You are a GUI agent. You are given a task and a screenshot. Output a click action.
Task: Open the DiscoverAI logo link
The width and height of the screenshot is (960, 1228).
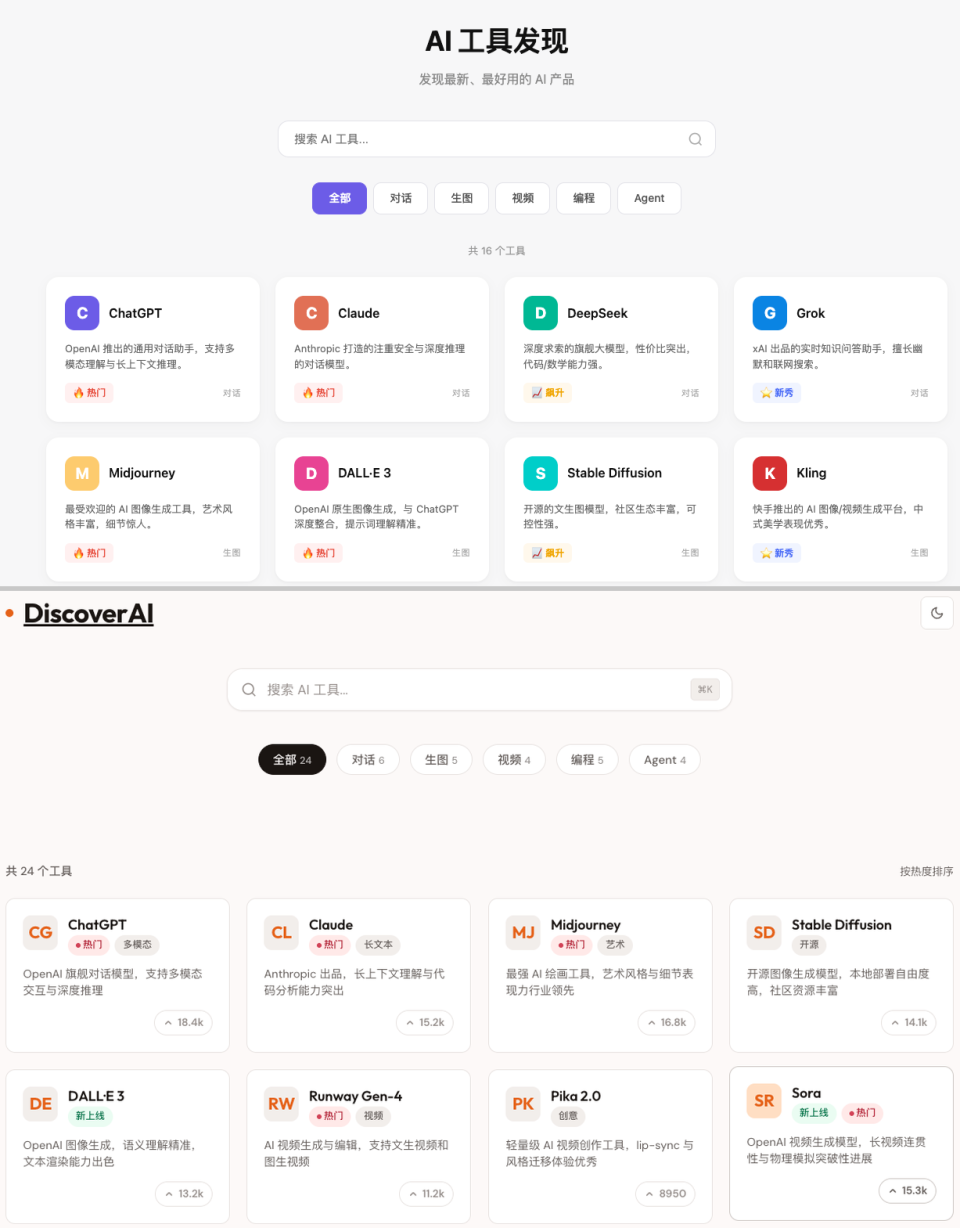(x=88, y=614)
